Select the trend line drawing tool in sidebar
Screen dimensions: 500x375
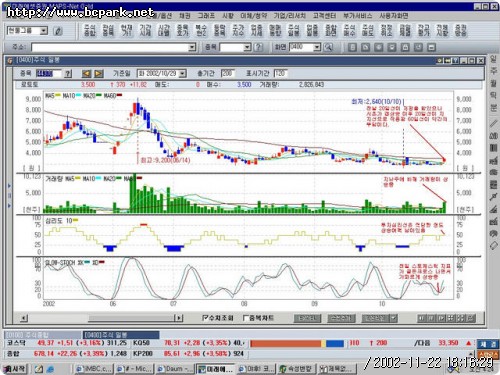pos(494,124)
